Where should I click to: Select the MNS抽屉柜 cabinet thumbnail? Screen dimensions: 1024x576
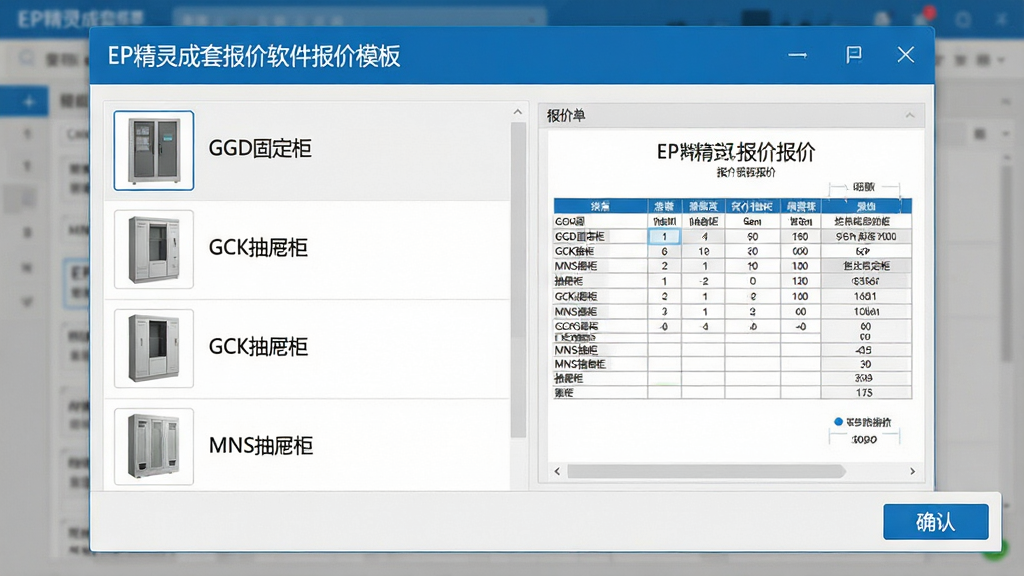click(x=153, y=447)
